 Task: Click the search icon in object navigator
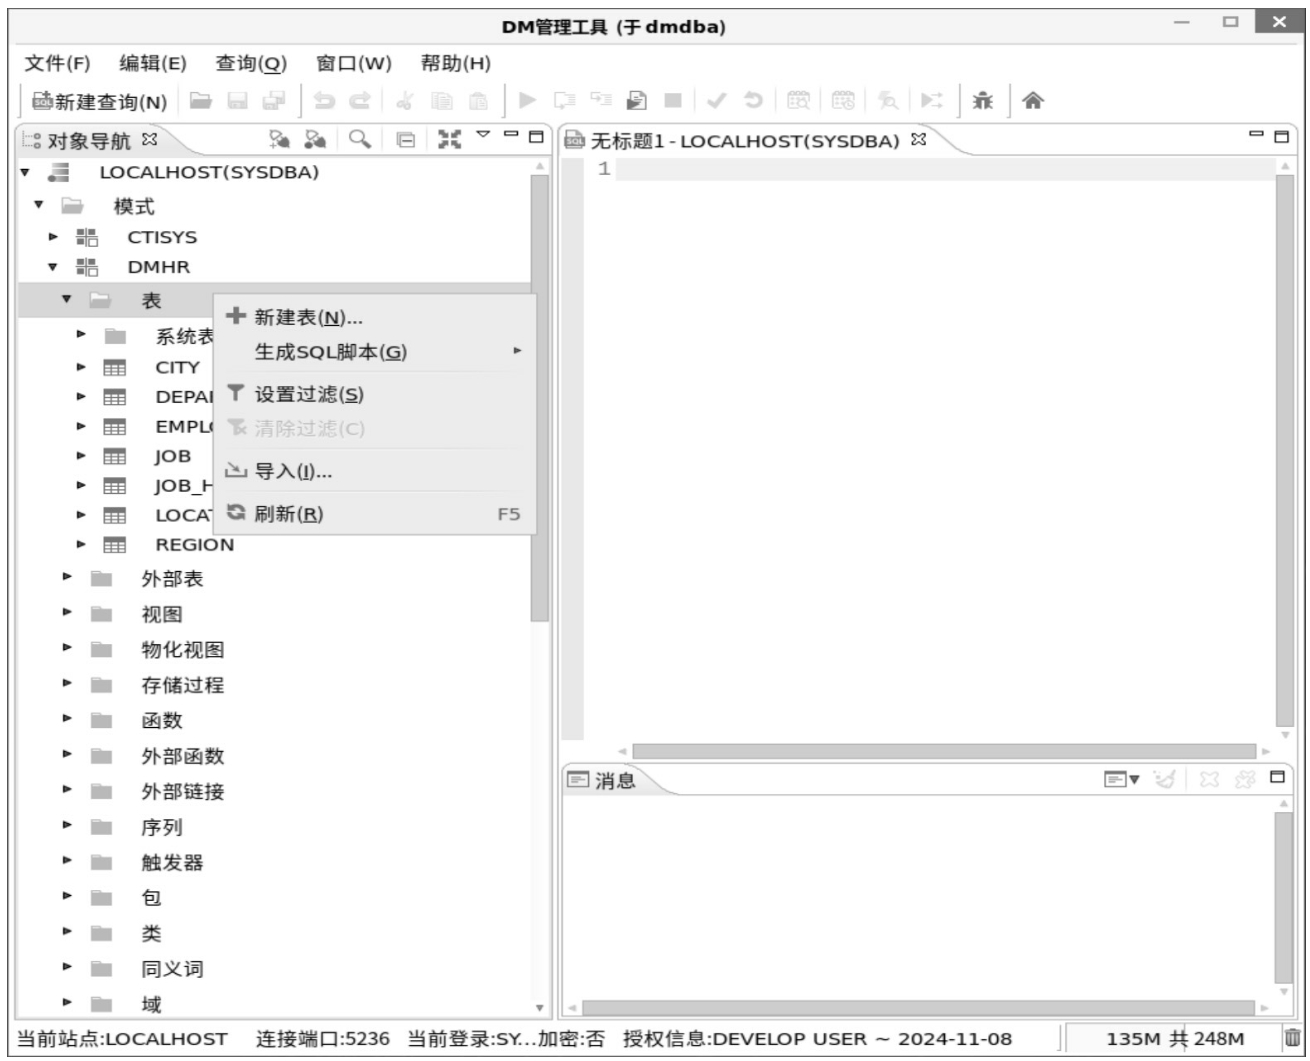(x=360, y=139)
